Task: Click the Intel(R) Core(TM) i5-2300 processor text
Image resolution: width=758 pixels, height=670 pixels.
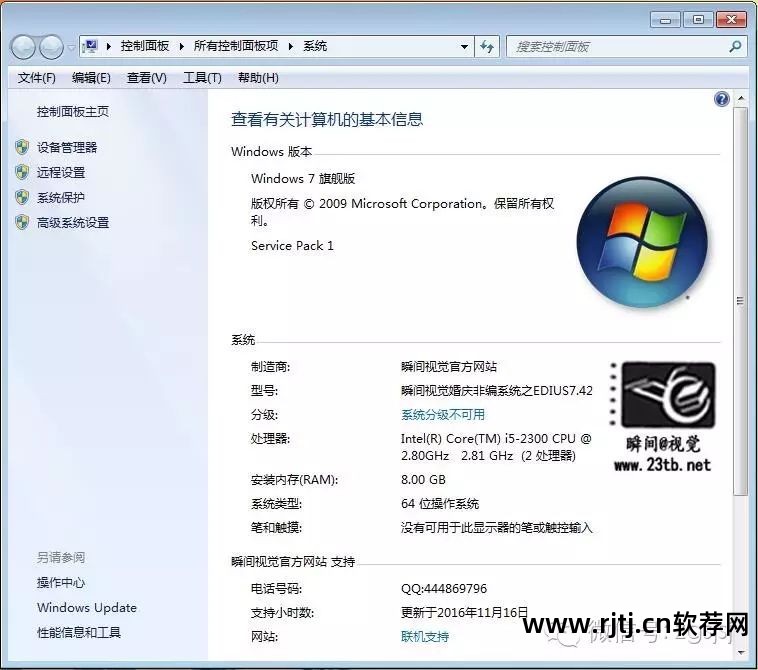Action: point(496,447)
